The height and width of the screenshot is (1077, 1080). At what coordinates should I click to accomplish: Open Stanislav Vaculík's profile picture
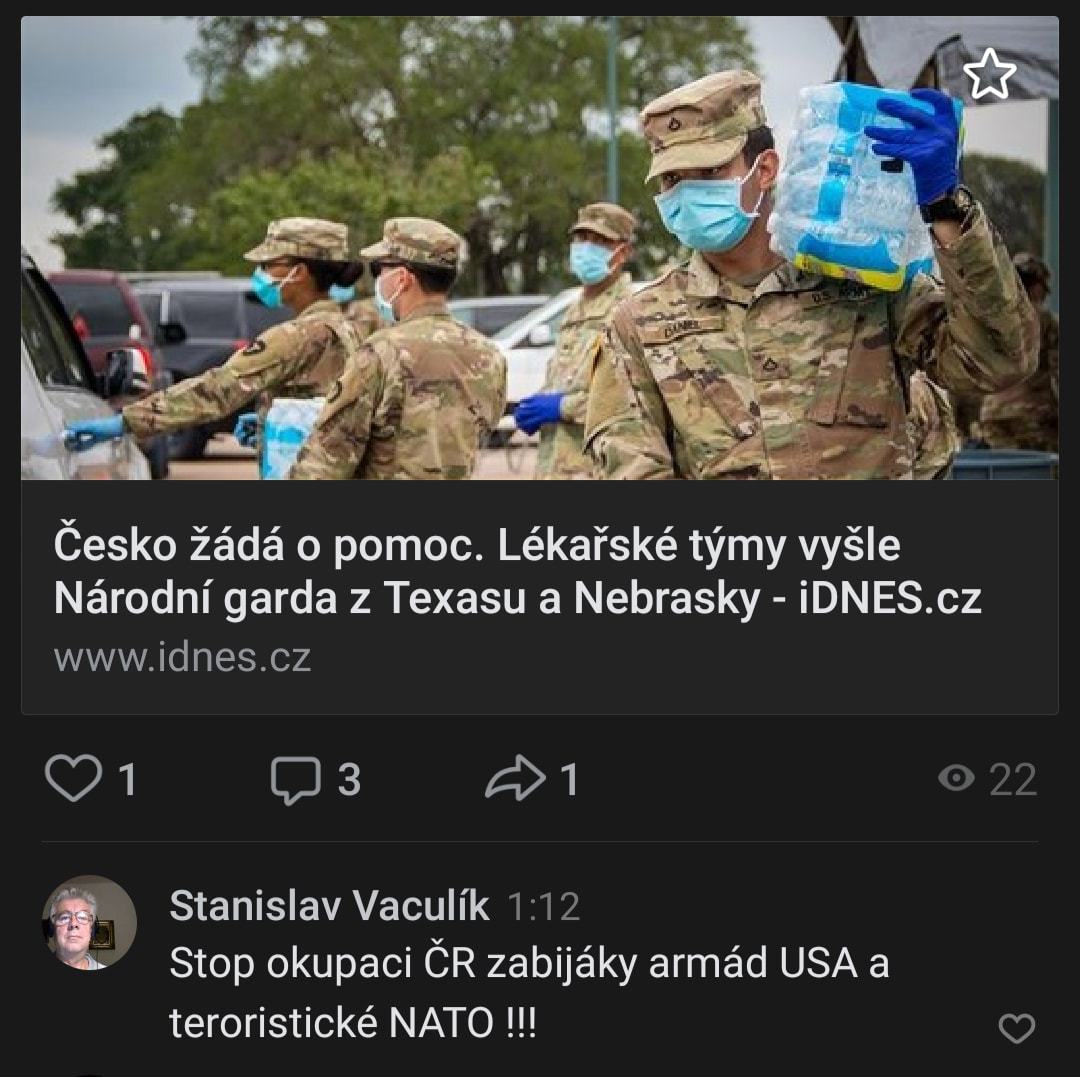point(90,923)
